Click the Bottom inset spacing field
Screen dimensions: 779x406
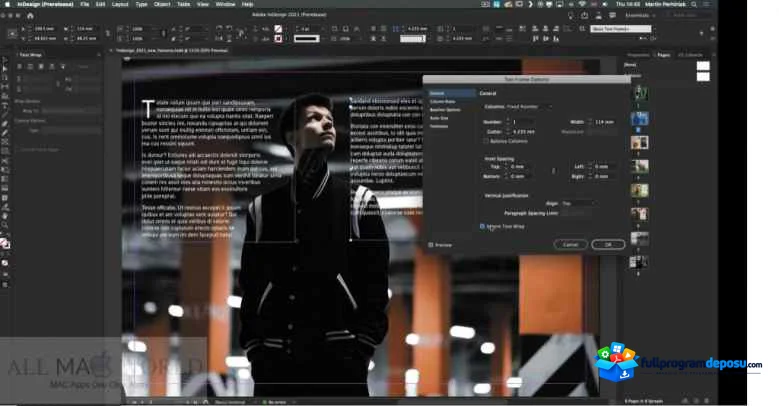point(522,176)
